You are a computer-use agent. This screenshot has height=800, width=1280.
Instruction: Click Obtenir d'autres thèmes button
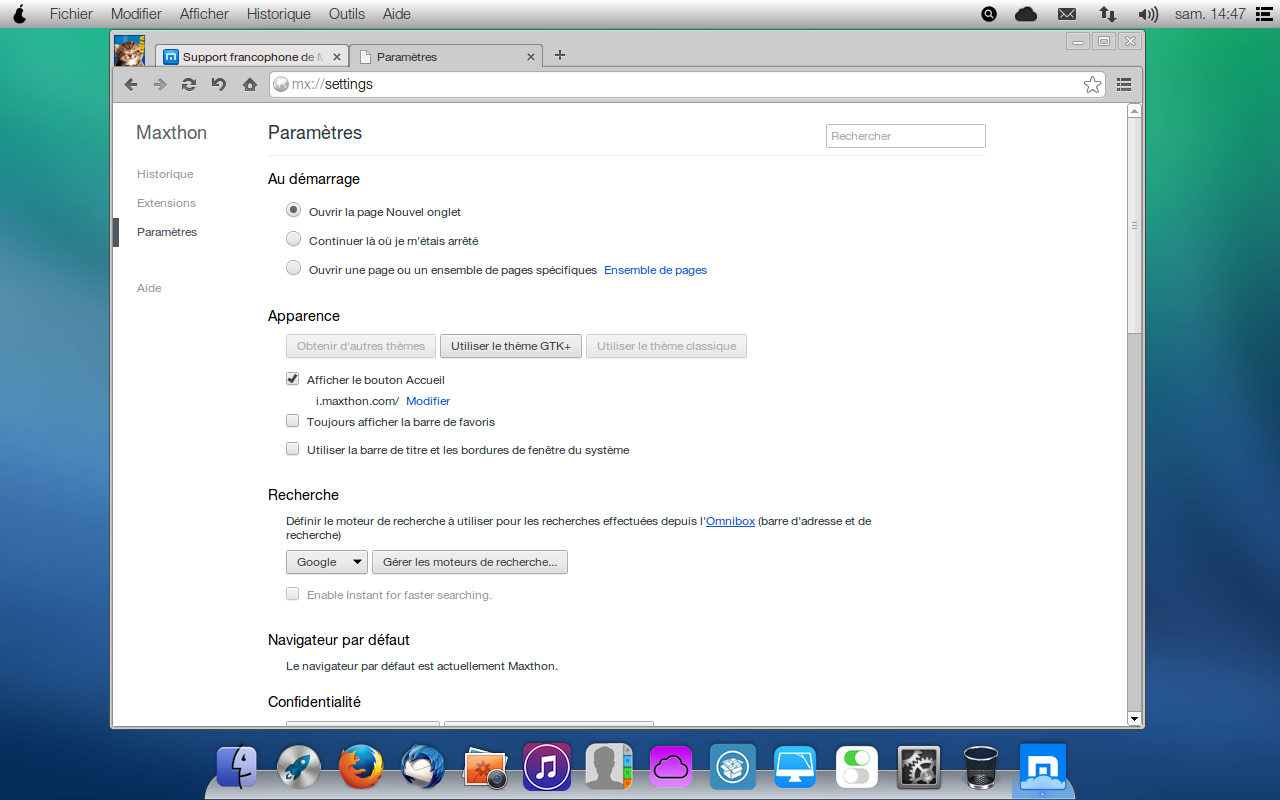pyautogui.click(x=361, y=346)
